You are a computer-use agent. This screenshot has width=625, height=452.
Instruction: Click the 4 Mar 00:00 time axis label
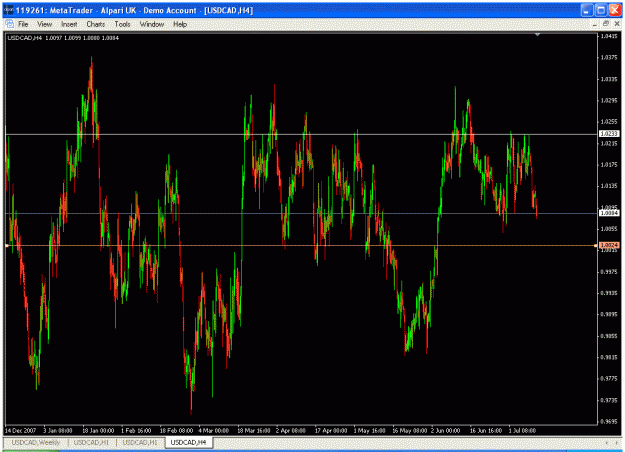(214, 431)
